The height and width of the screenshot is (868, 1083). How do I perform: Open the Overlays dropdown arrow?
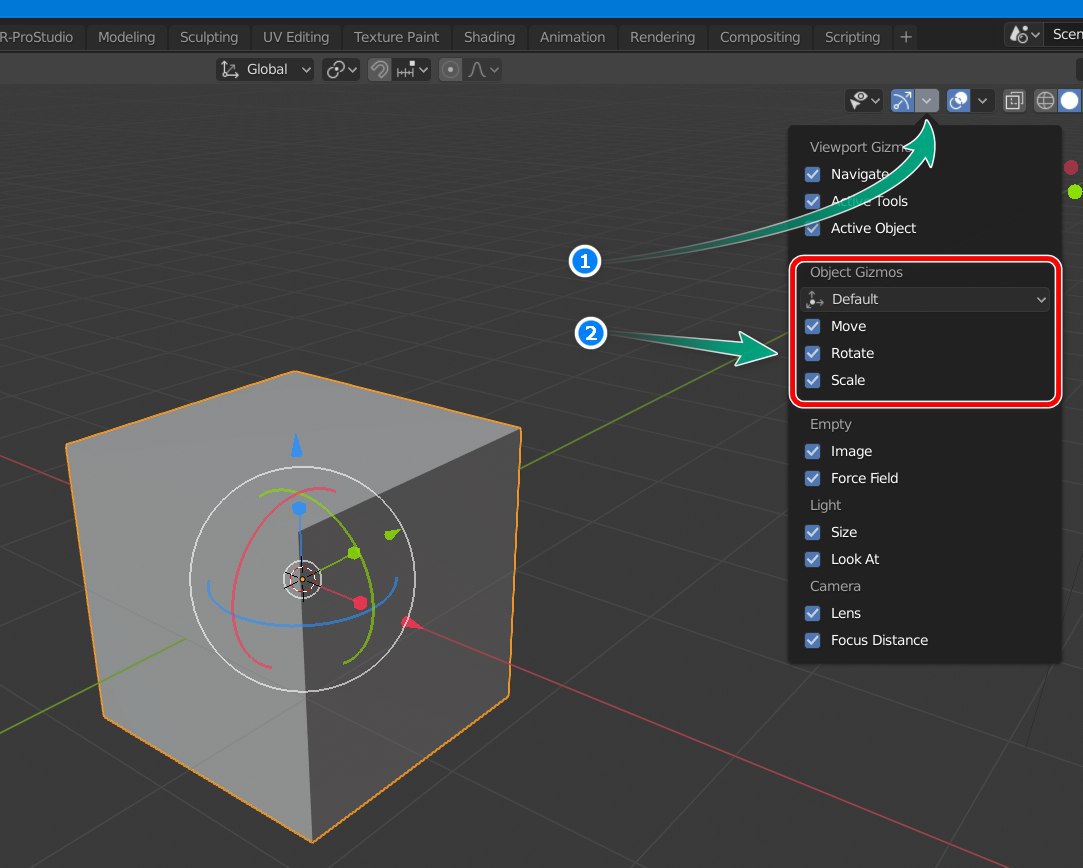(982, 101)
